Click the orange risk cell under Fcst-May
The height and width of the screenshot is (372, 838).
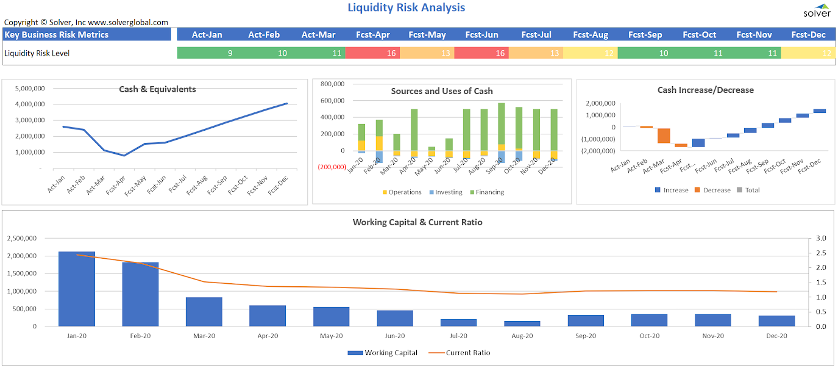(x=427, y=53)
